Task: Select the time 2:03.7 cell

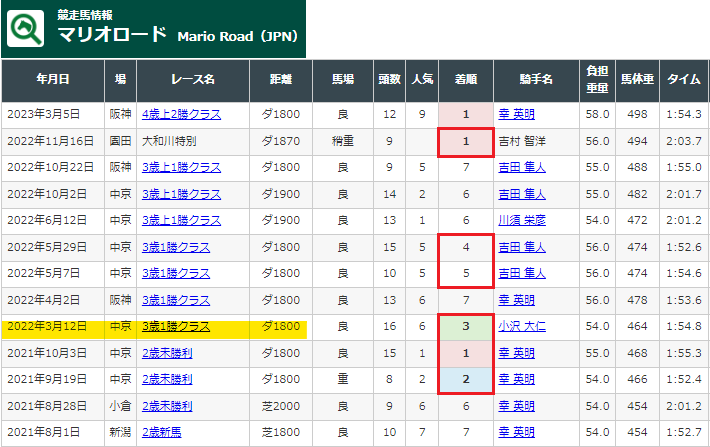Action: coord(684,141)
